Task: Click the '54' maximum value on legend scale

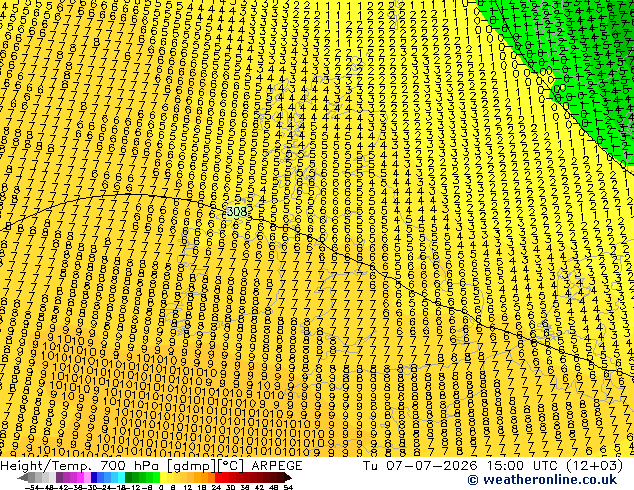Action: pos(288,487)
